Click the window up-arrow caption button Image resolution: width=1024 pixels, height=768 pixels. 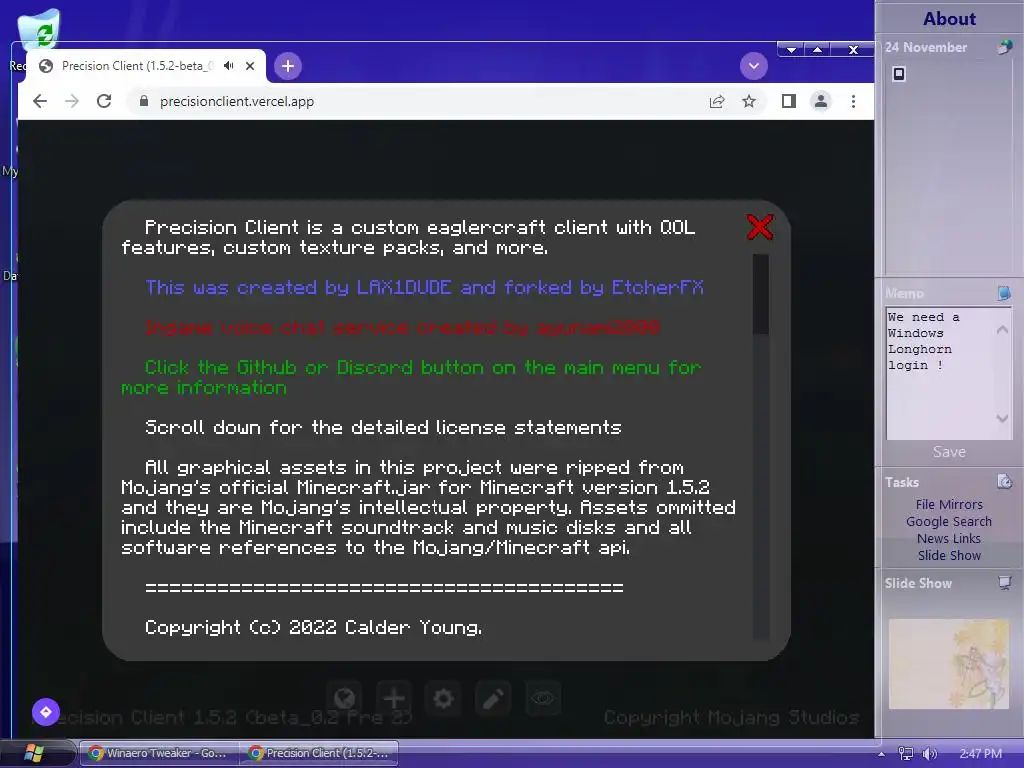[817, 50]
